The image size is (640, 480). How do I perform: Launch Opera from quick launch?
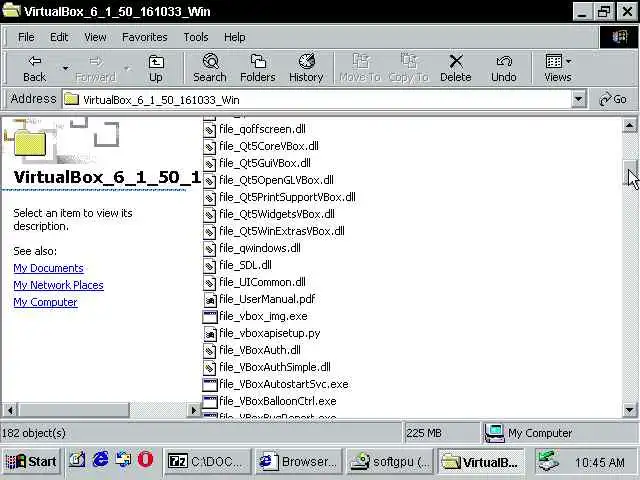pyautogui.click(x=145, y=460)
